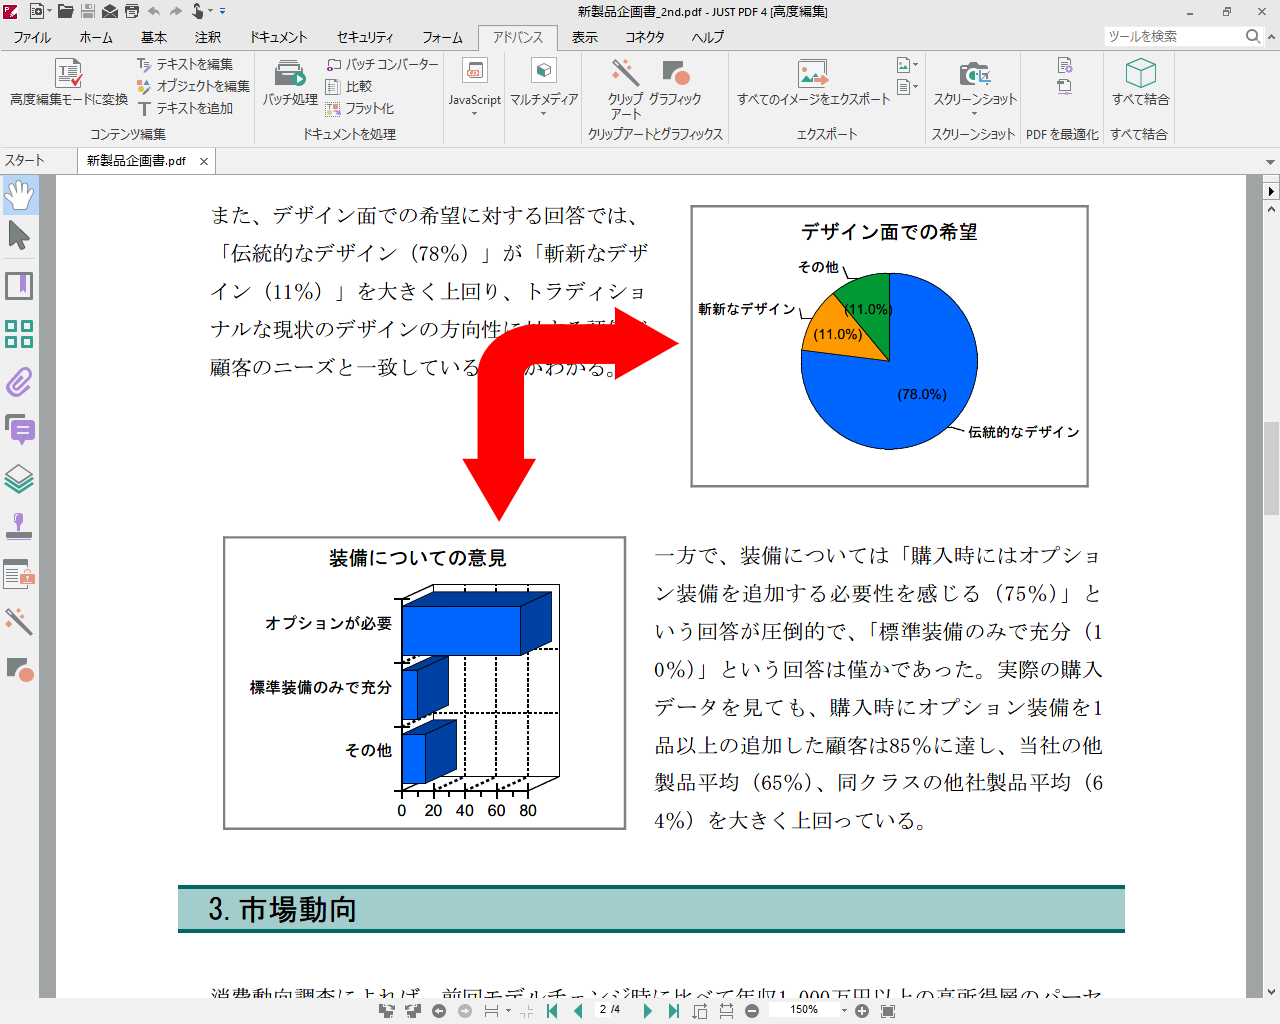Select the arrow selection tool in sidebar
The height and width of the screenshot is (1024, 1280).
click(19, 237)
